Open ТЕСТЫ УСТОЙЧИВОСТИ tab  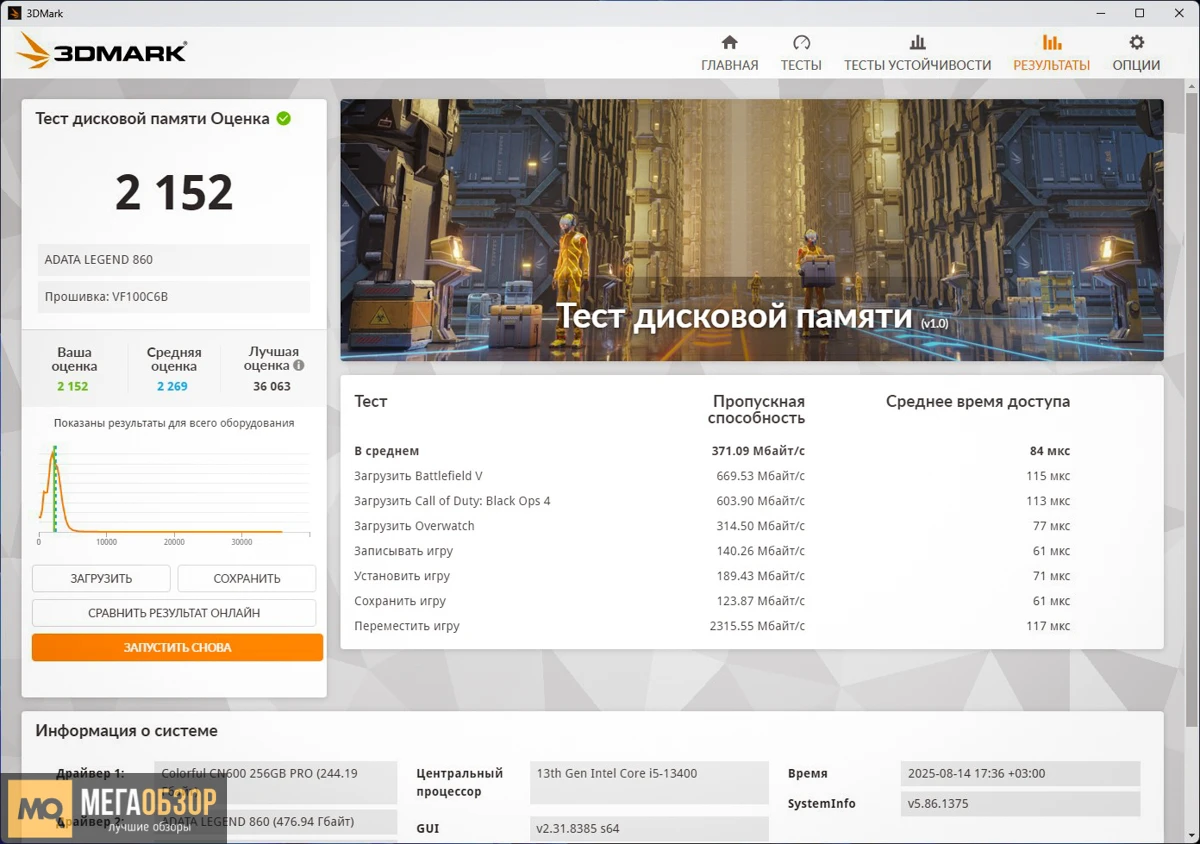coord(917,53)
